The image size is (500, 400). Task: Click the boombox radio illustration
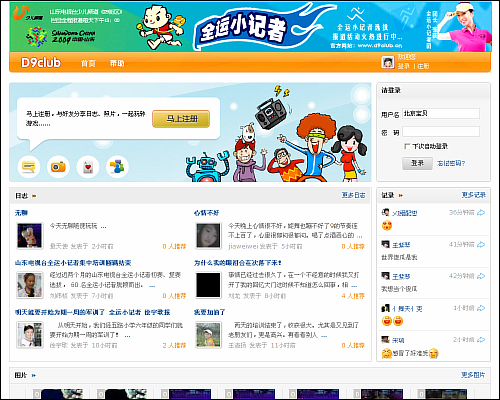coord(271,114)
